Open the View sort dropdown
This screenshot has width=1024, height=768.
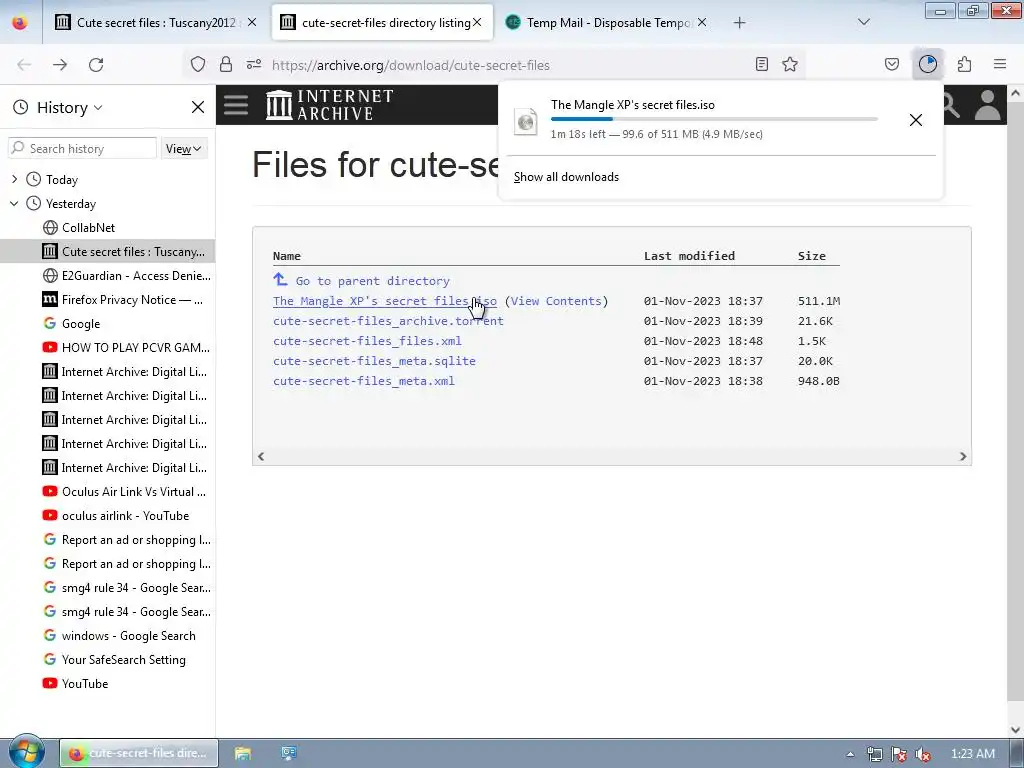(x=184, y=149)
